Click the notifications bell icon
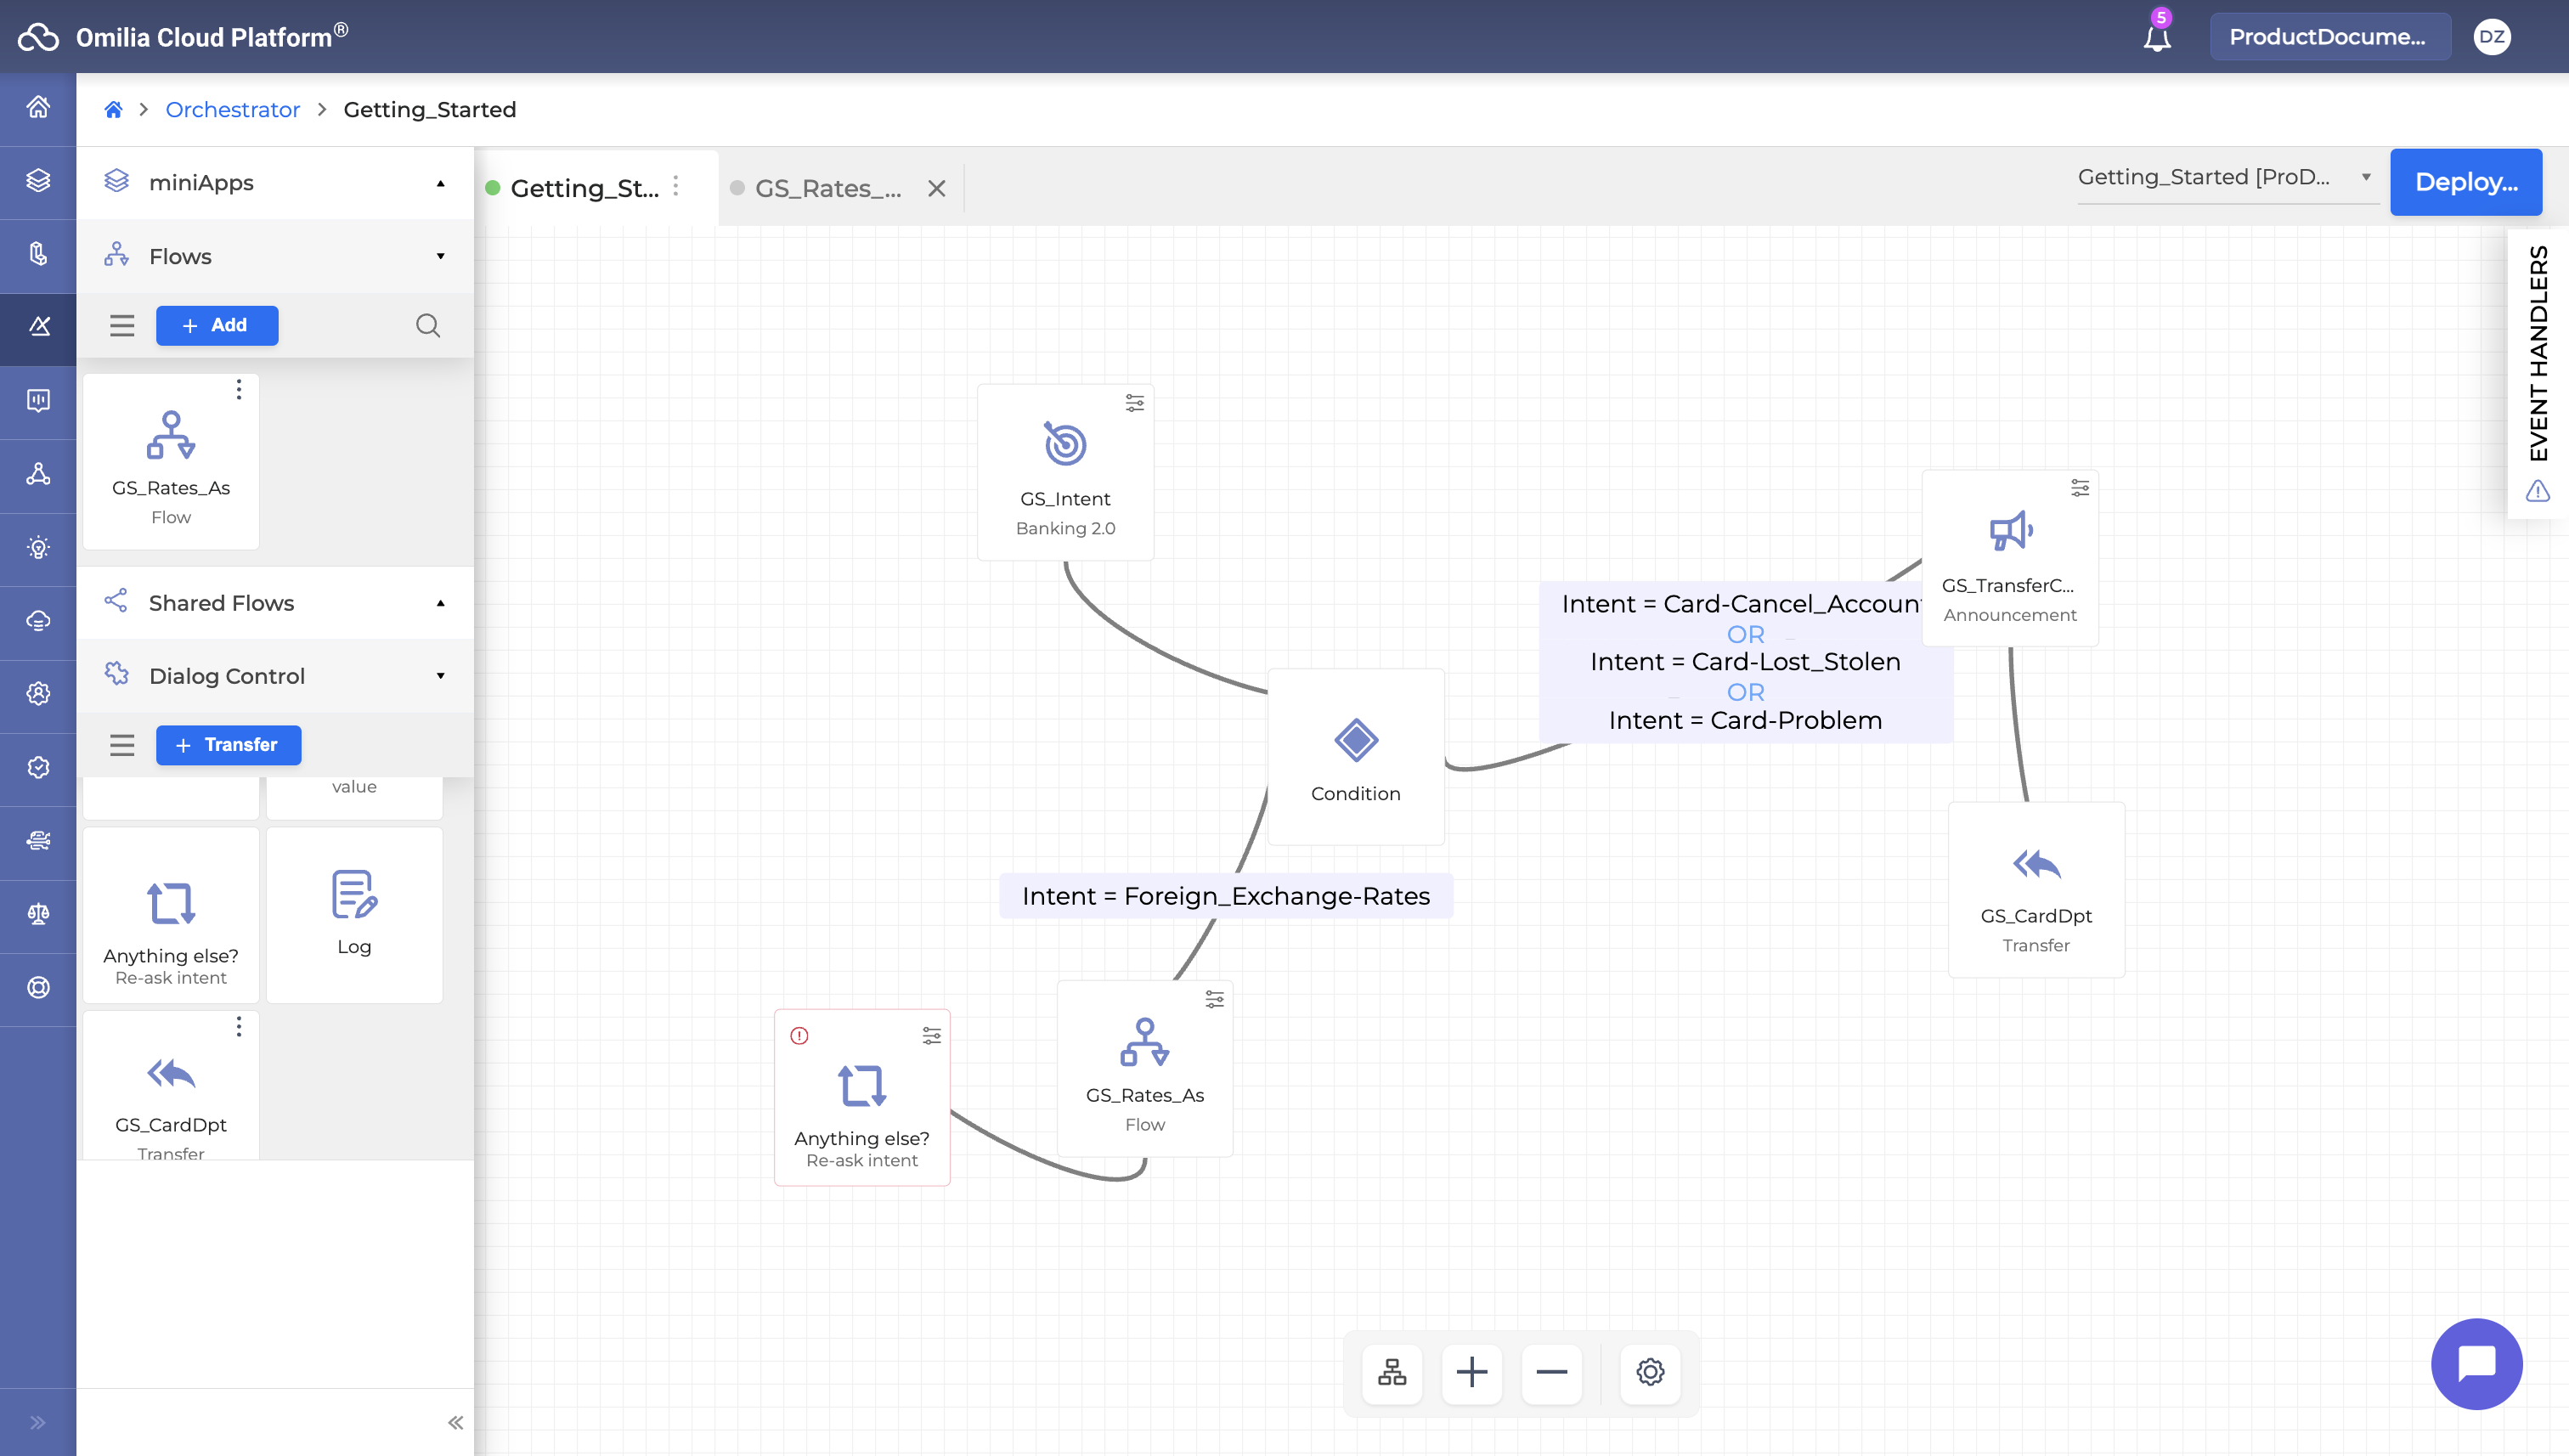The height and width of the screenshot is (1456, 2569). (2157, 38)
